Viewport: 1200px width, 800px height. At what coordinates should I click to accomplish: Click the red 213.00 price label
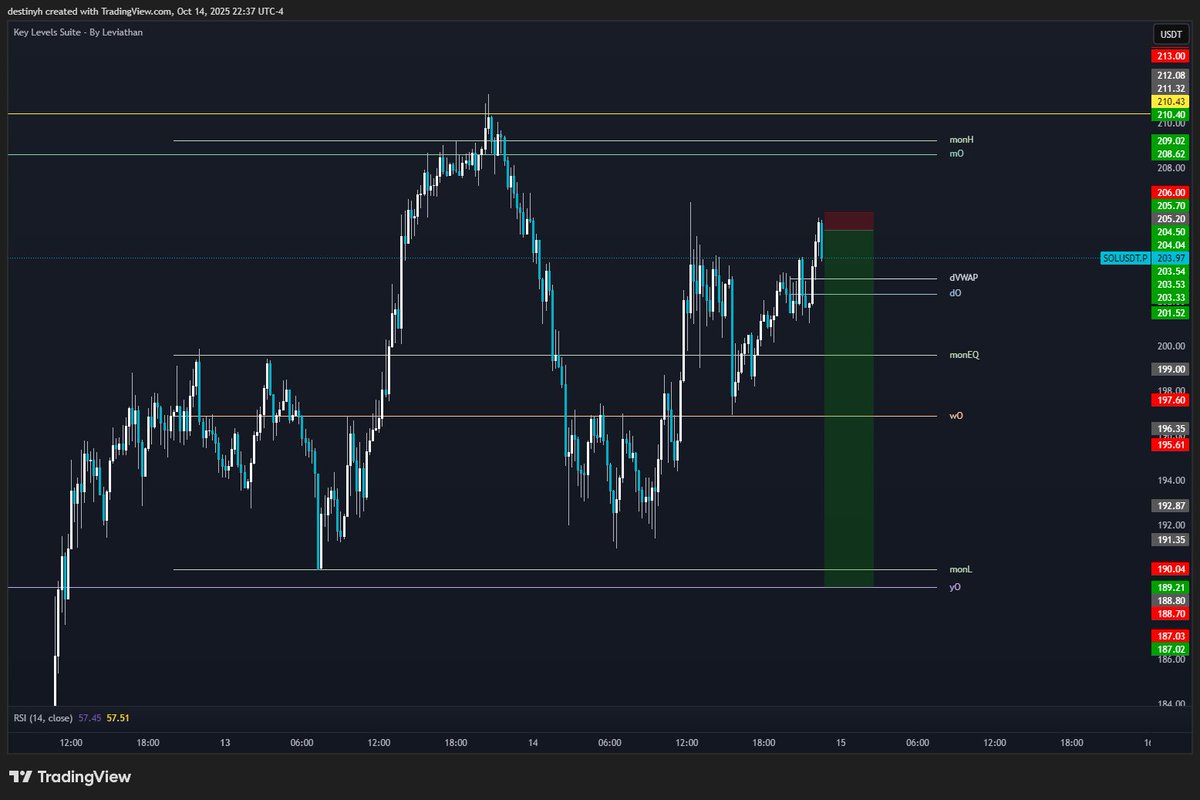tap(1169, 57)
